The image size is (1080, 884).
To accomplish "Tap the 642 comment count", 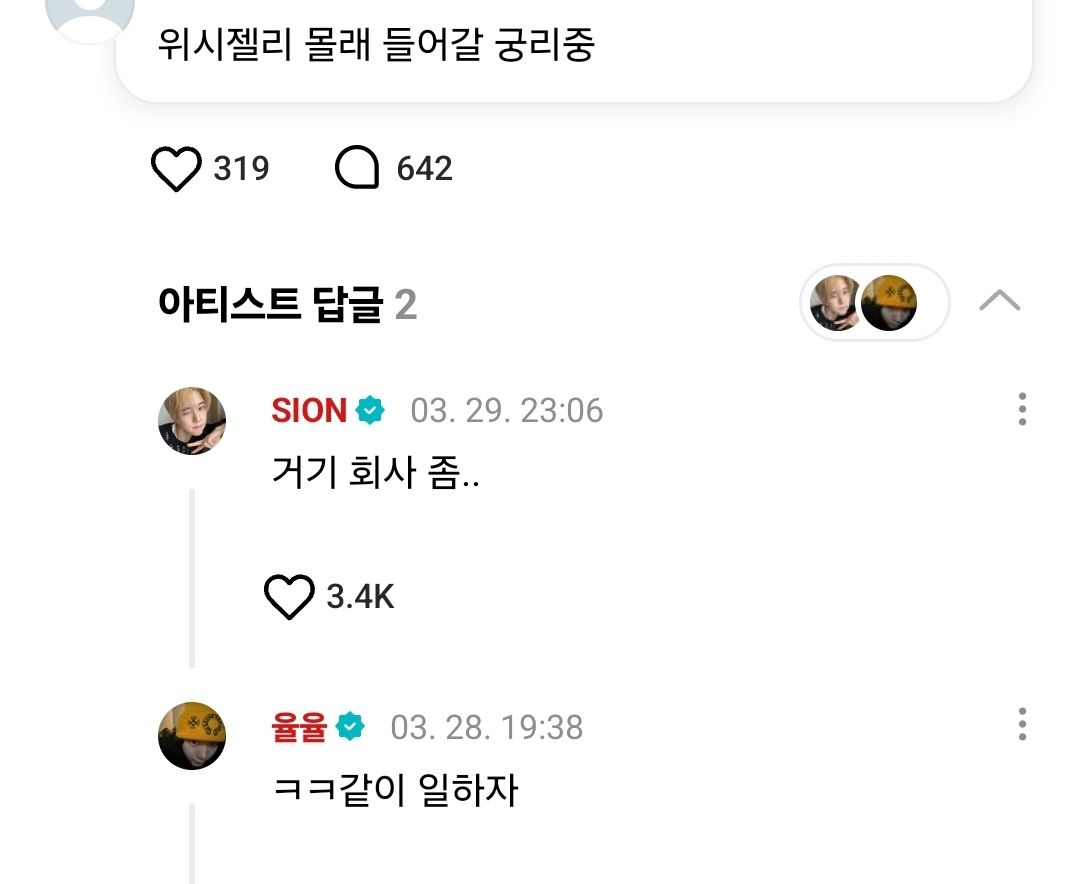I will pyautogui.click(x=424, y=169).
